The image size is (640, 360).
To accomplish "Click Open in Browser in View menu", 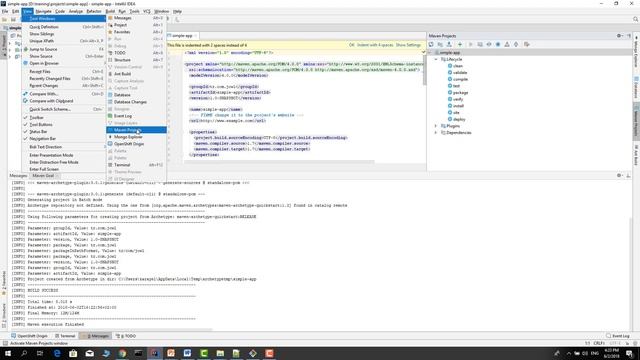I will [64, 63].
